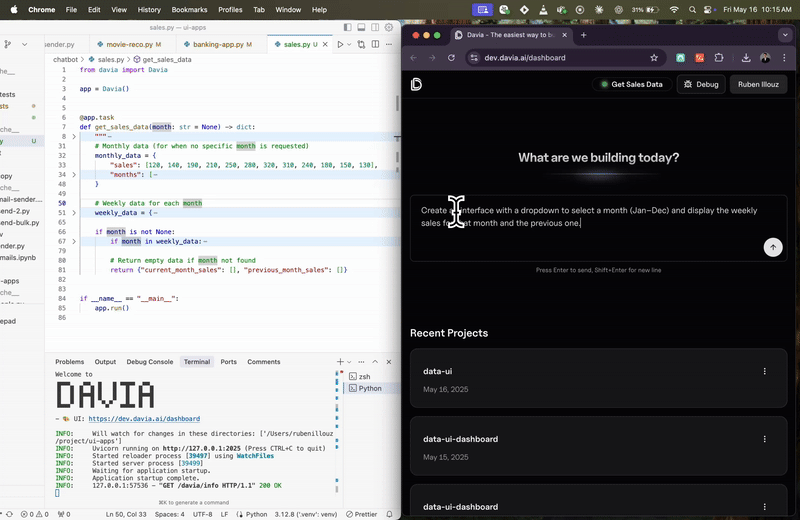Open options menu for data-ui project
The height and width of the screenshot is (520, 800).
(764, 372)
